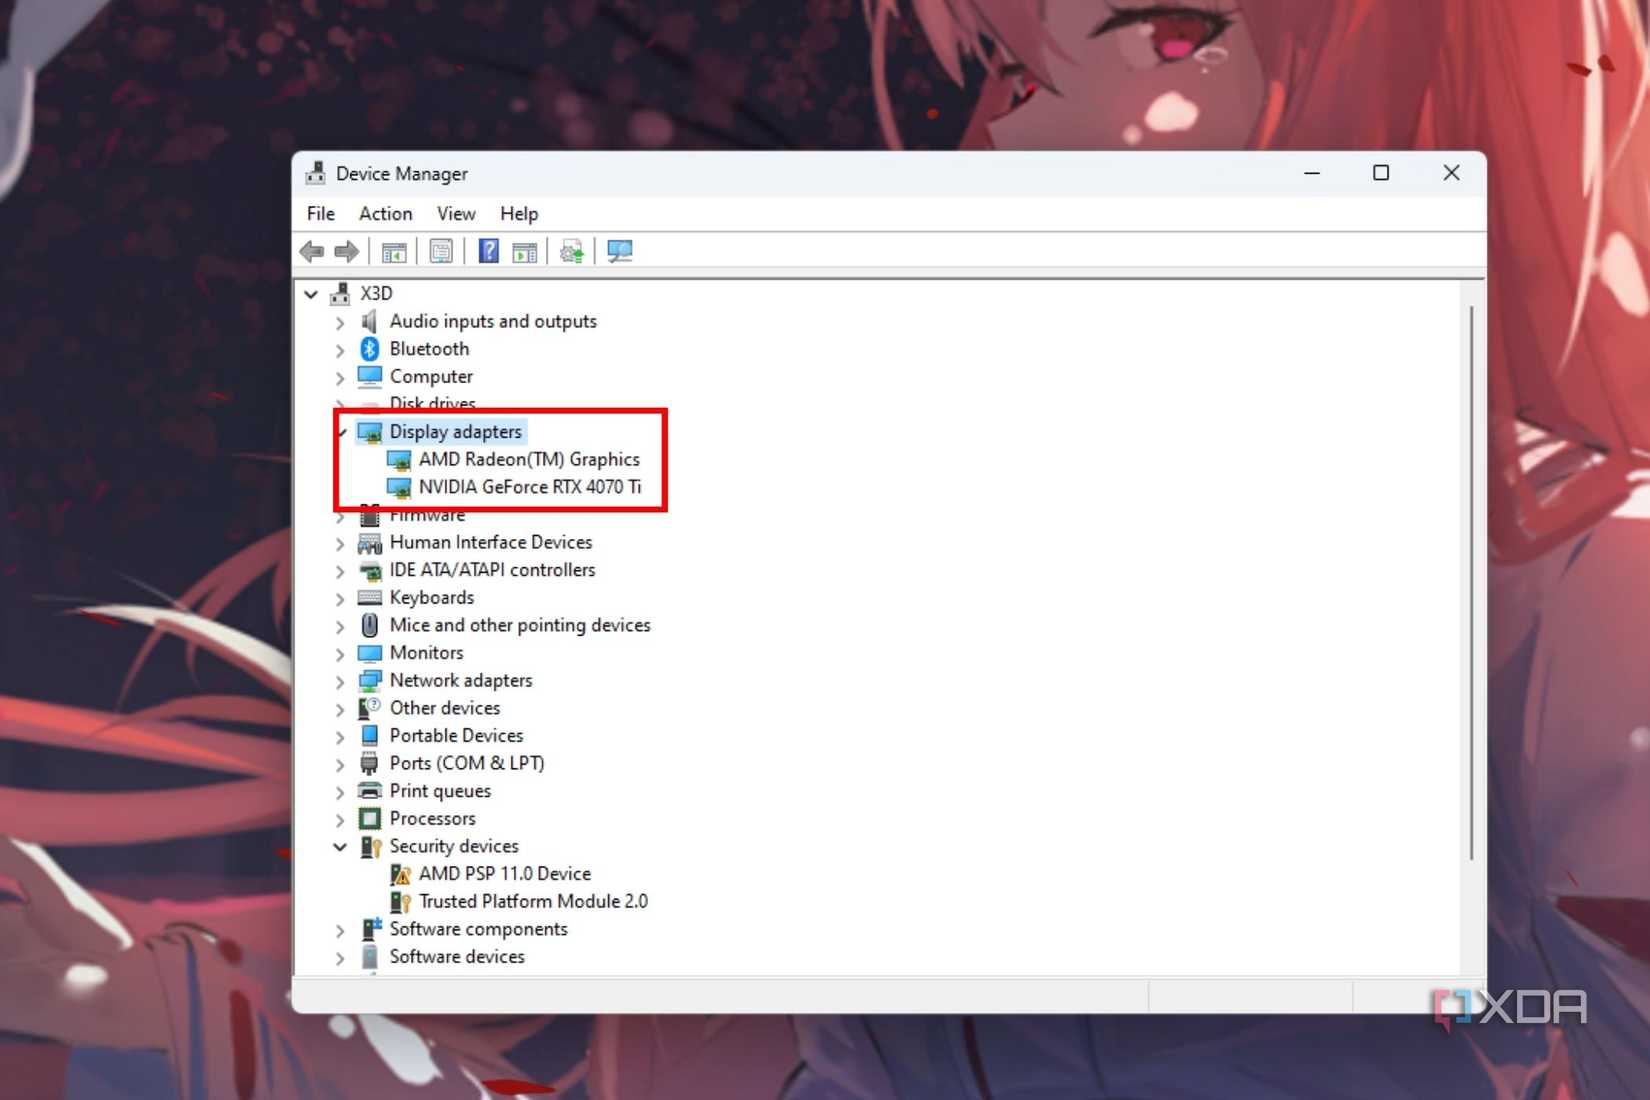Viewport: 1650px width, 1100px height.
Task: Collapse the Security devices category
Action: tap(341, 846)
